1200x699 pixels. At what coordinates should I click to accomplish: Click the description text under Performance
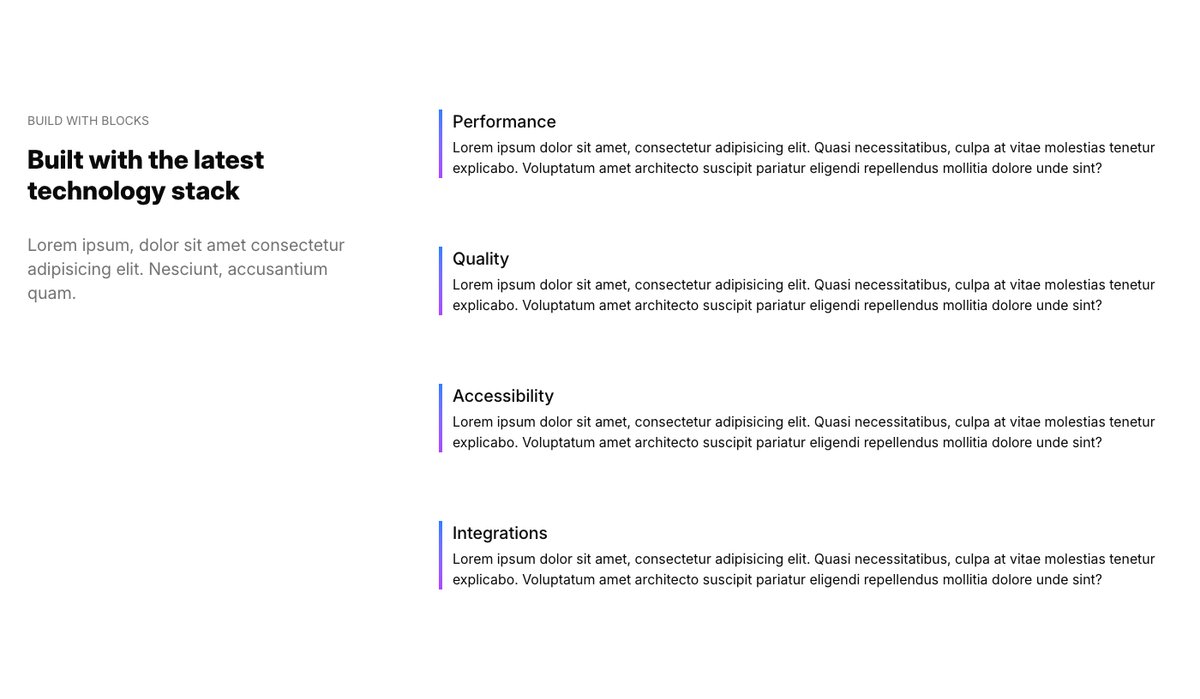804,158
